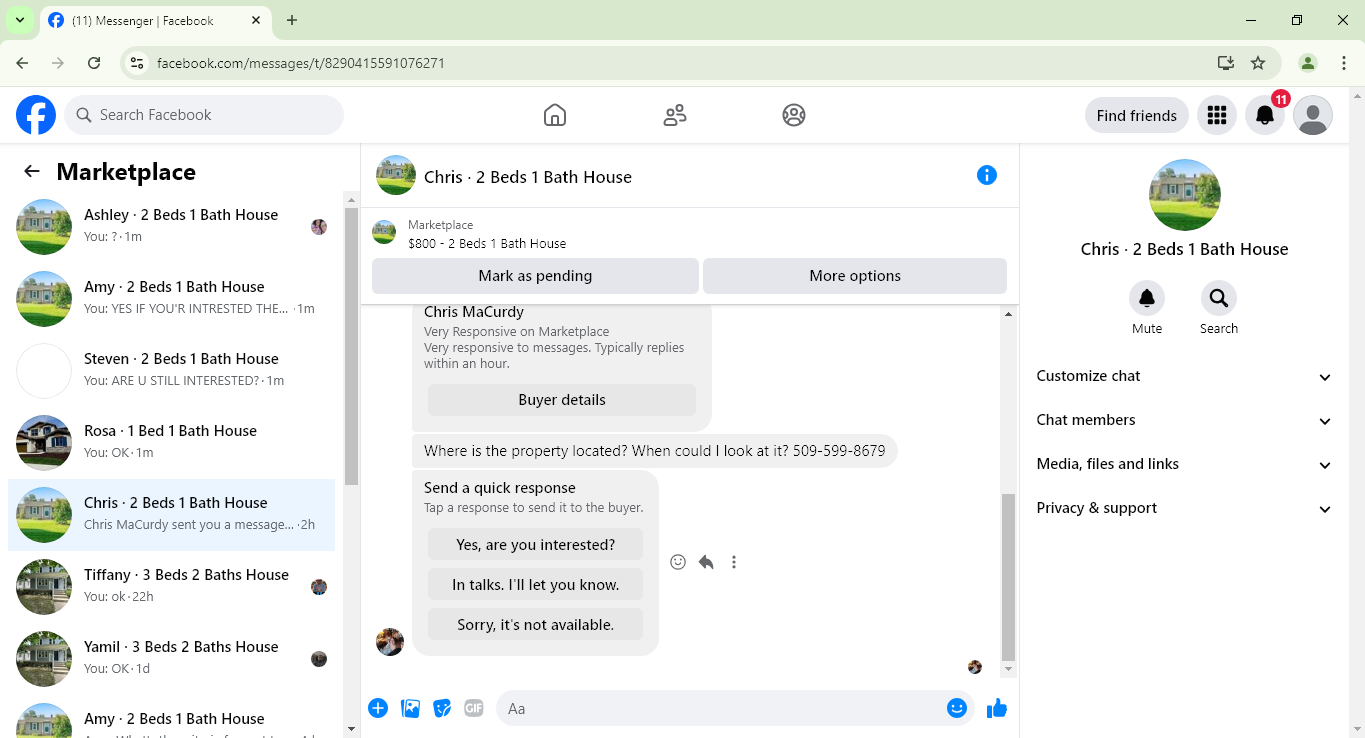Open the account profile avatar menu
The image size is (1365, 738).
pos(1313,115)
